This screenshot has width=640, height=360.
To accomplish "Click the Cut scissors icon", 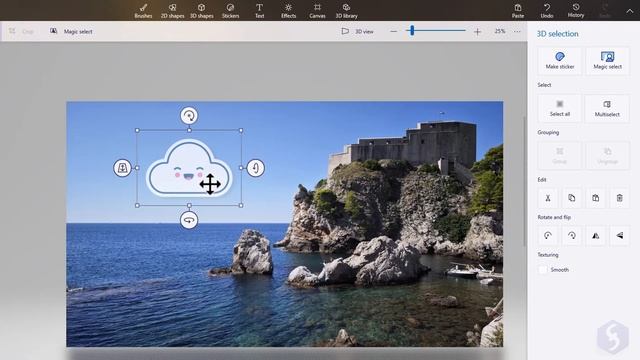I will [x=548, y=198].
